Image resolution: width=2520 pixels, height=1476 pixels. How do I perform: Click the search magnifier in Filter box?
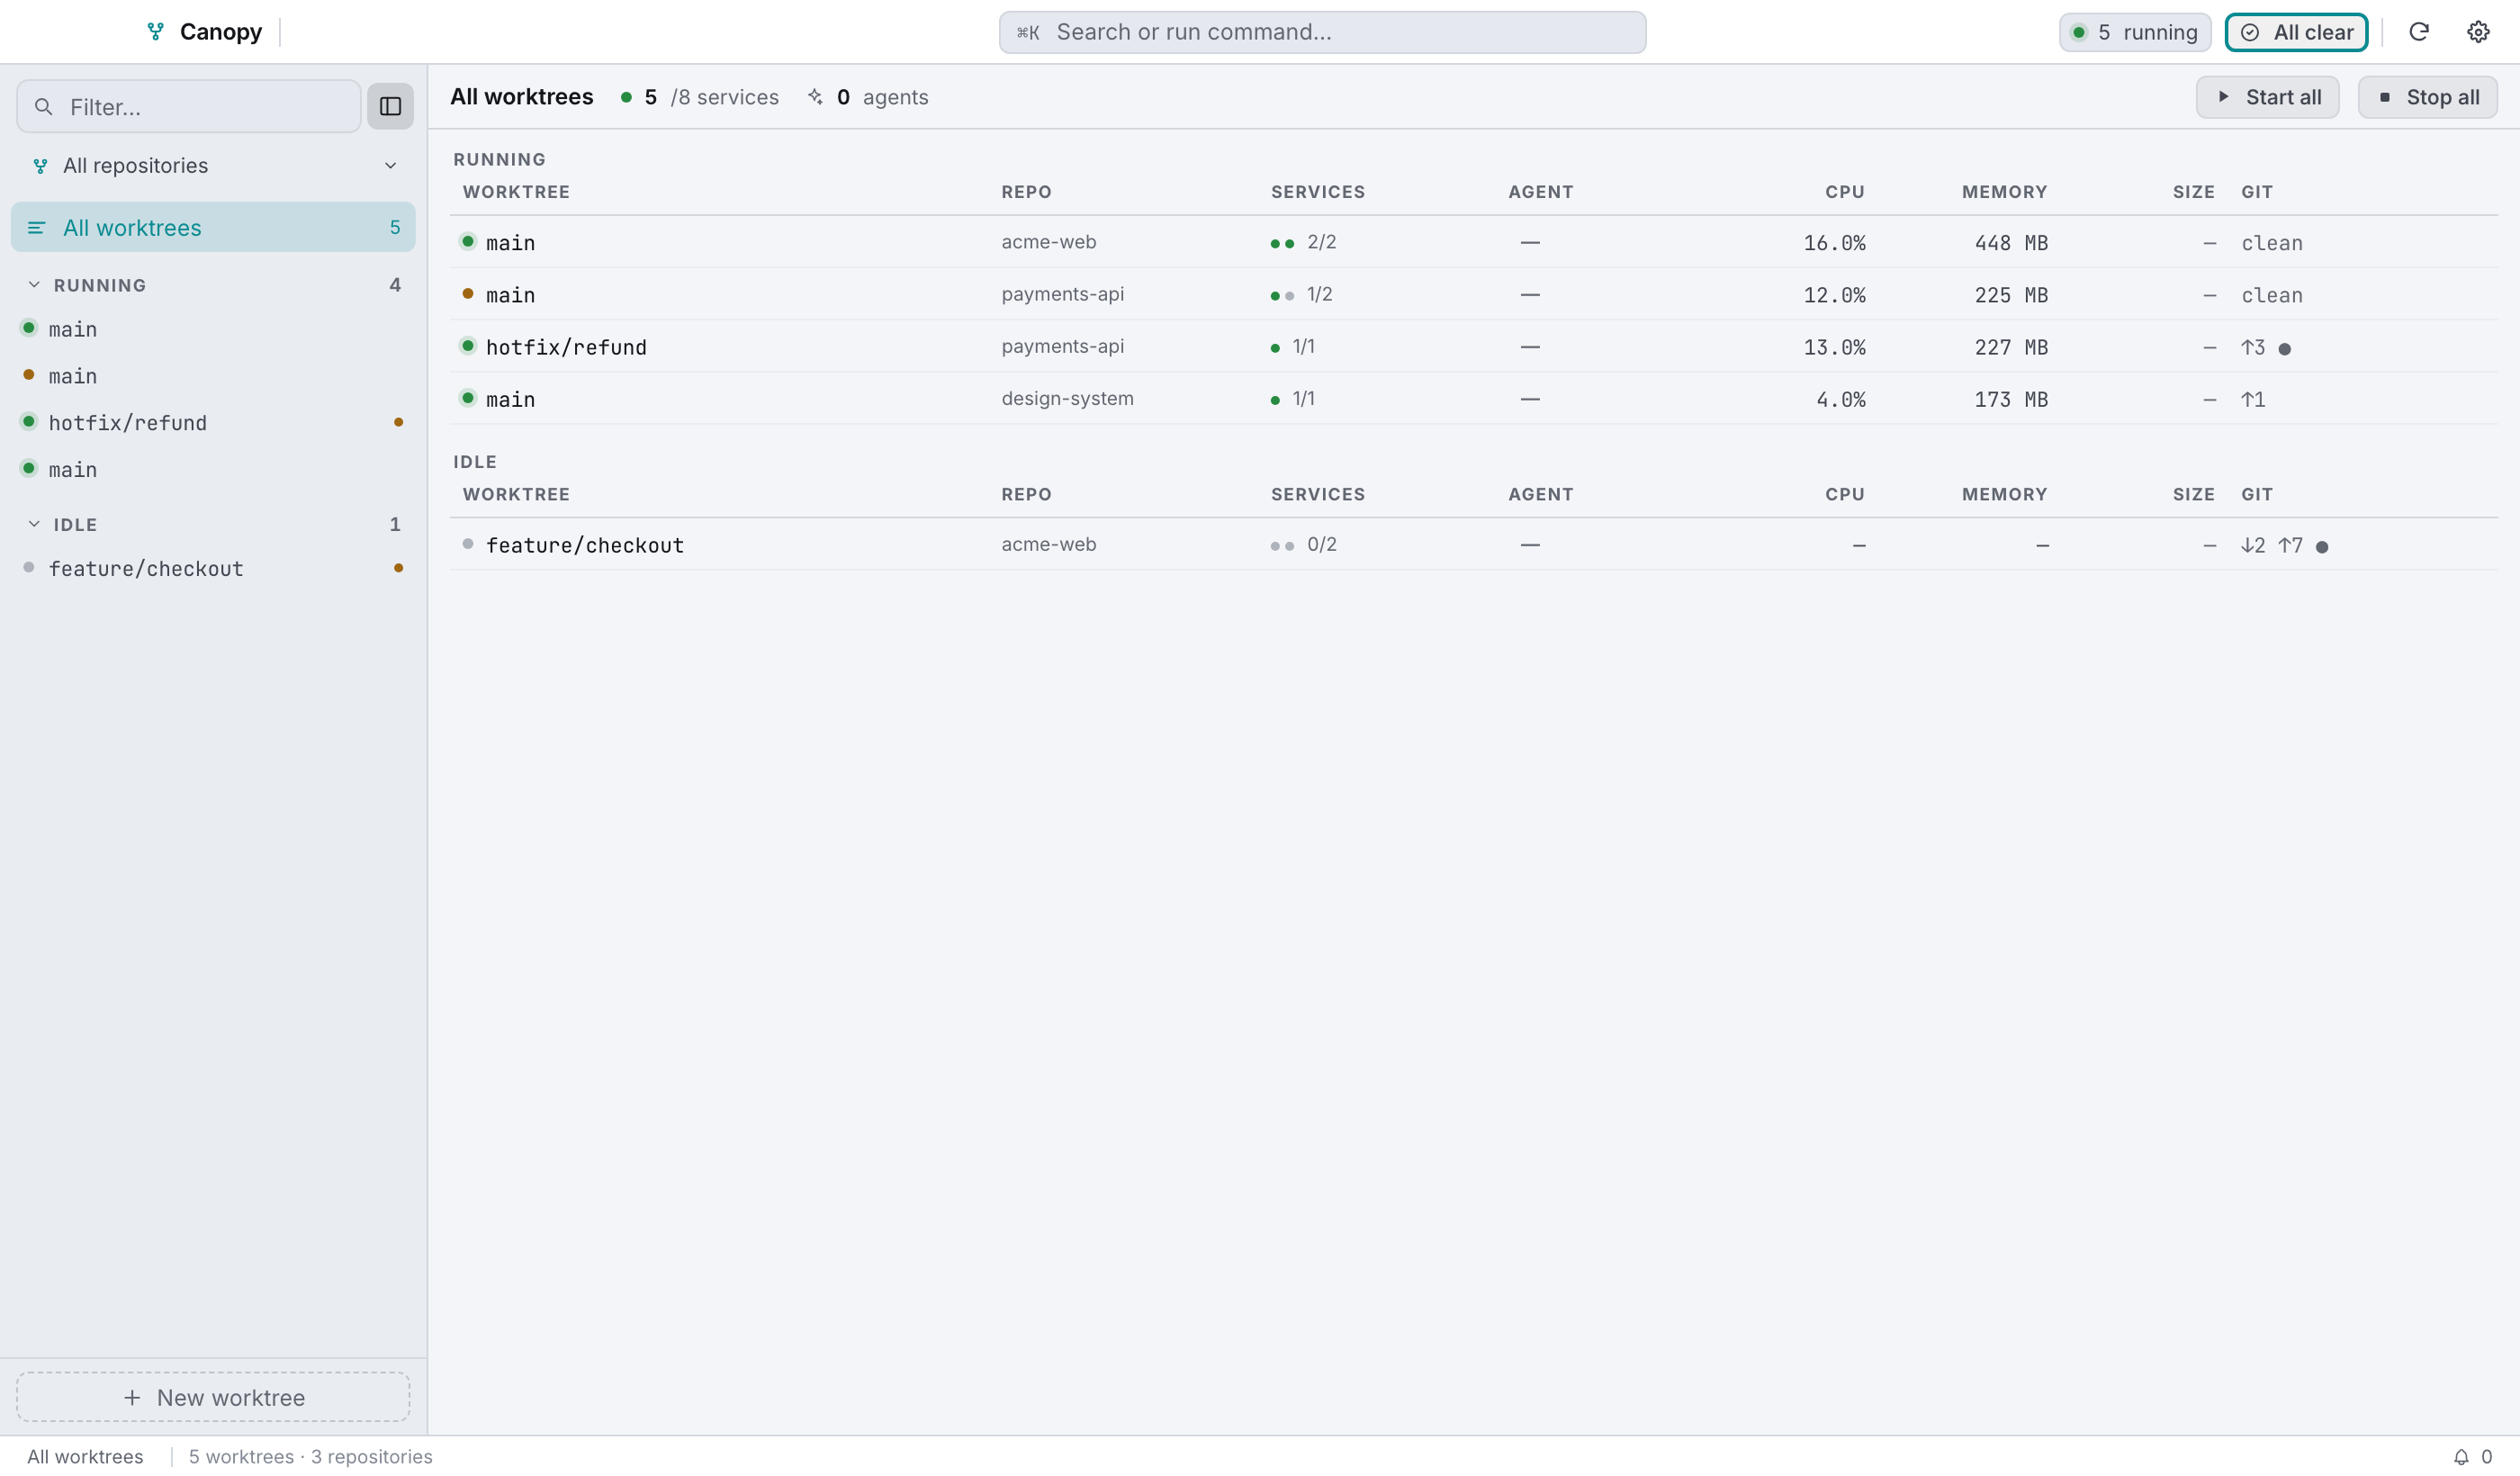coord(43,106)
